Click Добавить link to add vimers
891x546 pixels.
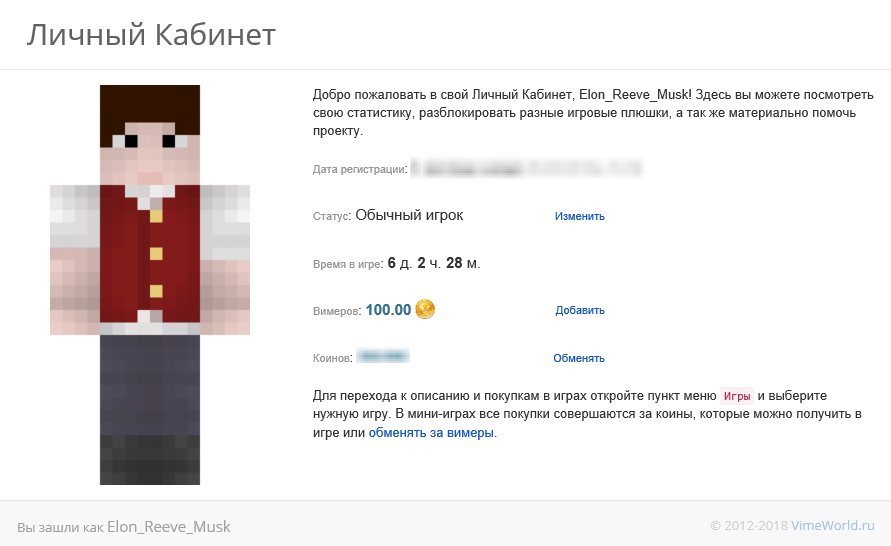(580, 310)
